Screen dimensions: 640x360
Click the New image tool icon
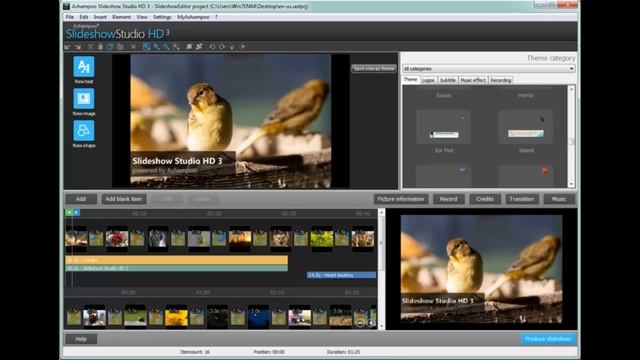tap(84, 98)
